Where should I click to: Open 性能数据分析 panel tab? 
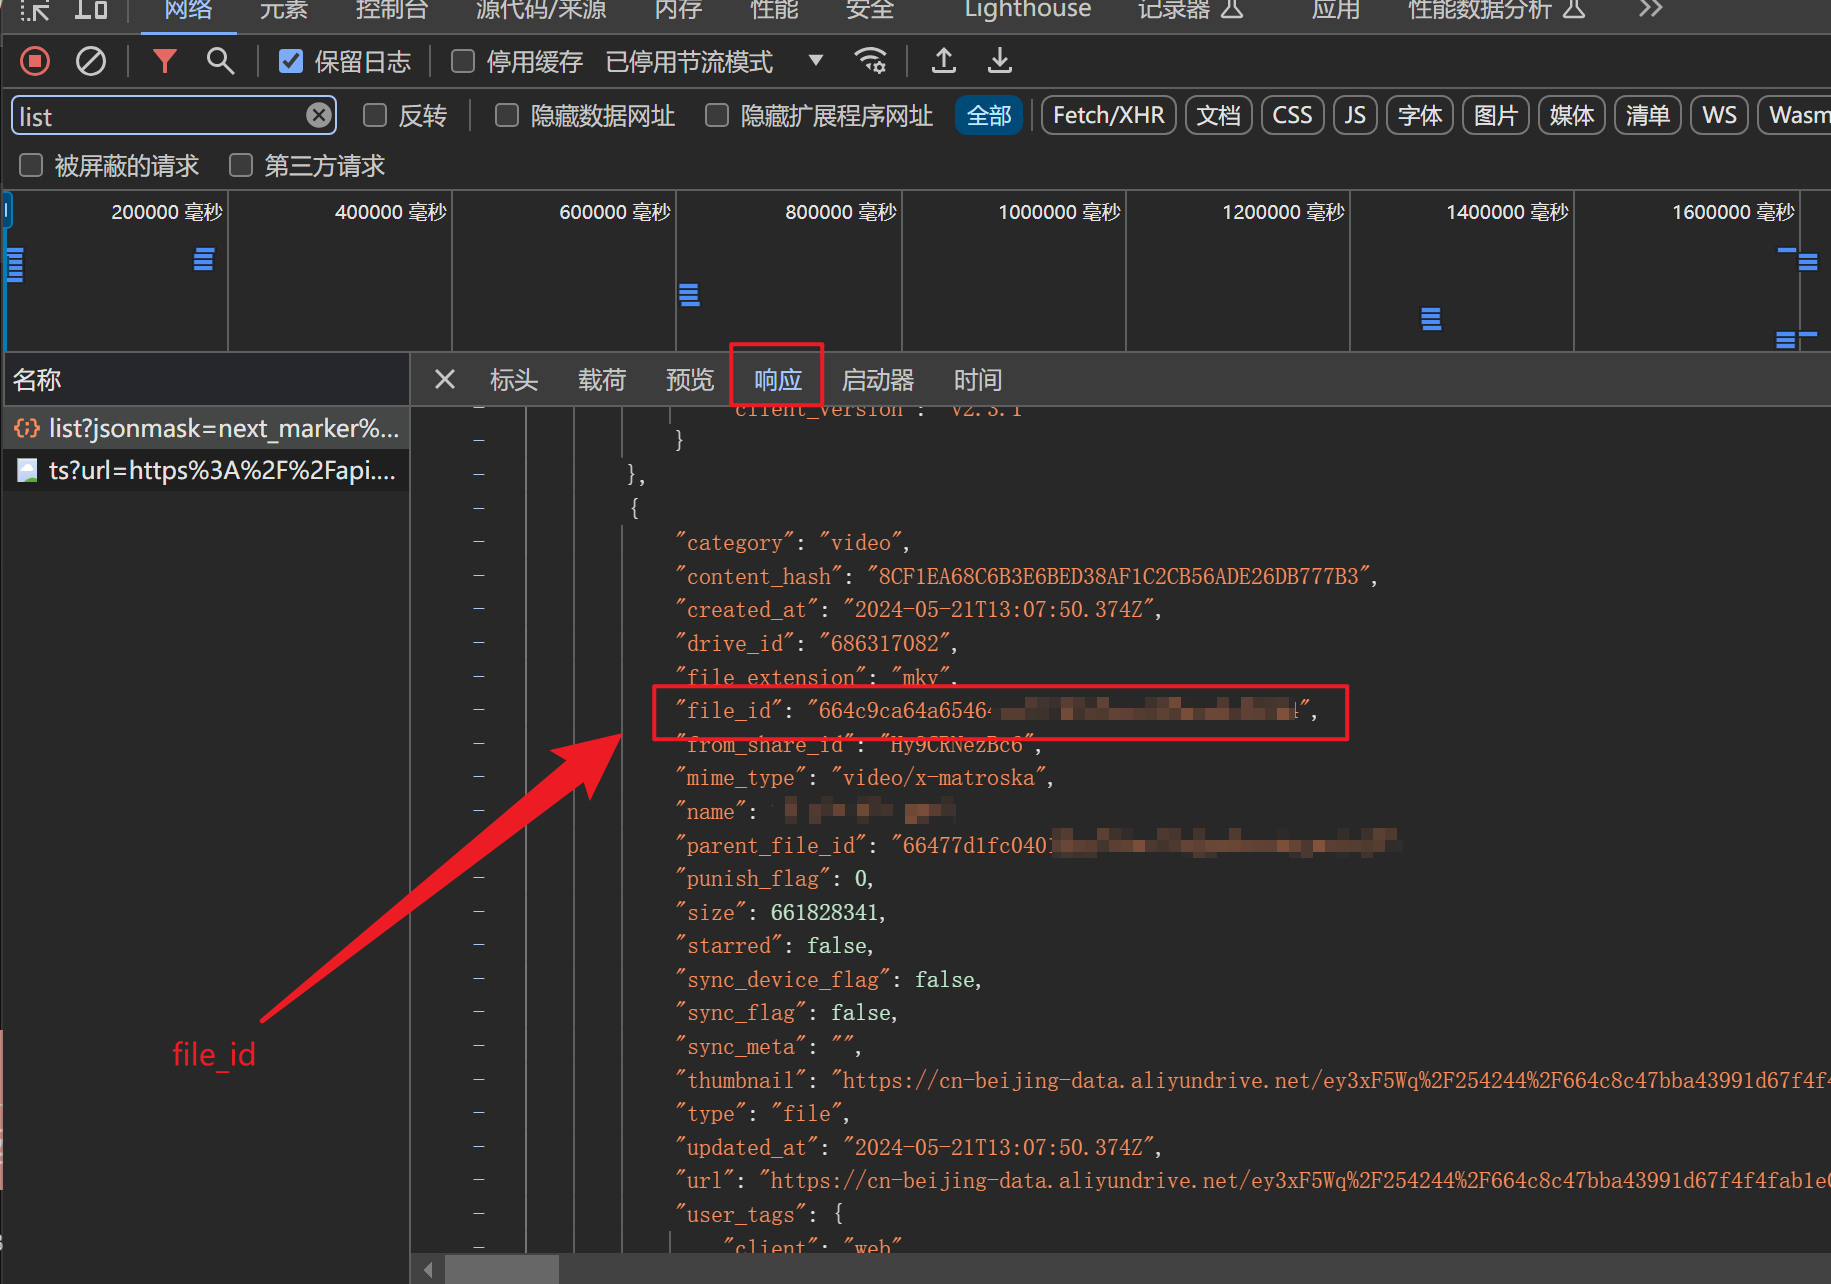[1496, 10]
